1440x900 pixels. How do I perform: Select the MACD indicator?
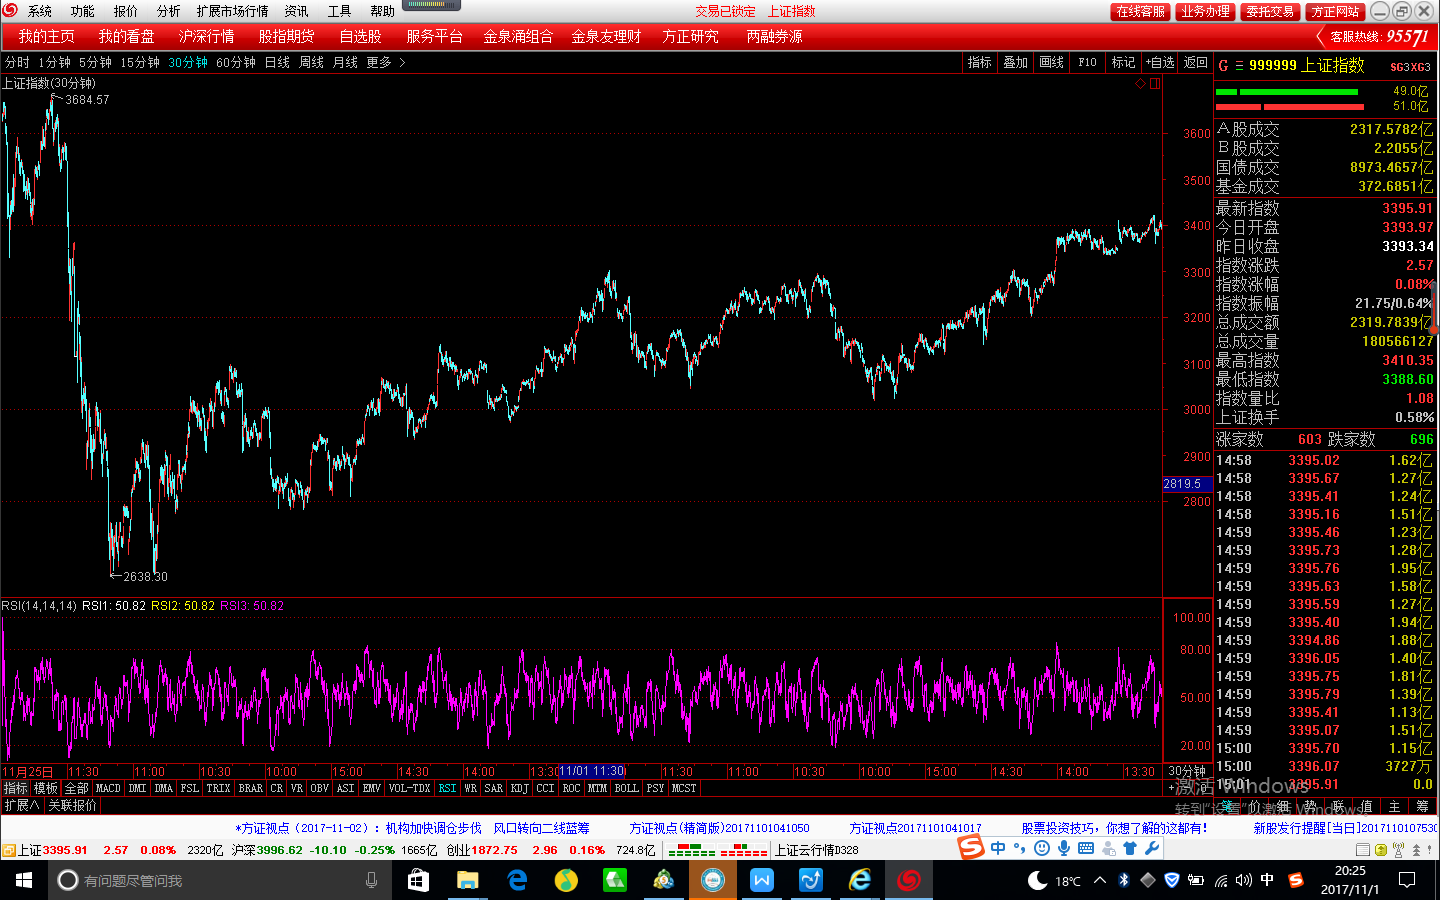(107, 788)
